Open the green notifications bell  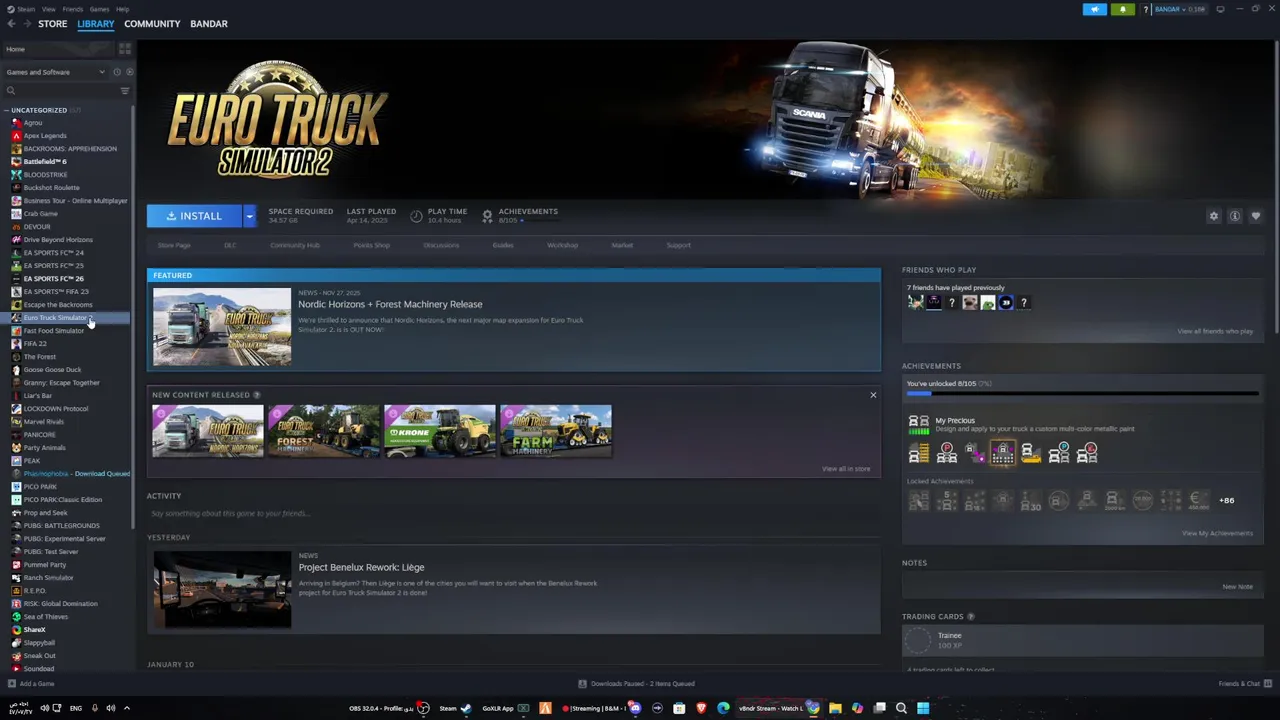[1122, 9]
